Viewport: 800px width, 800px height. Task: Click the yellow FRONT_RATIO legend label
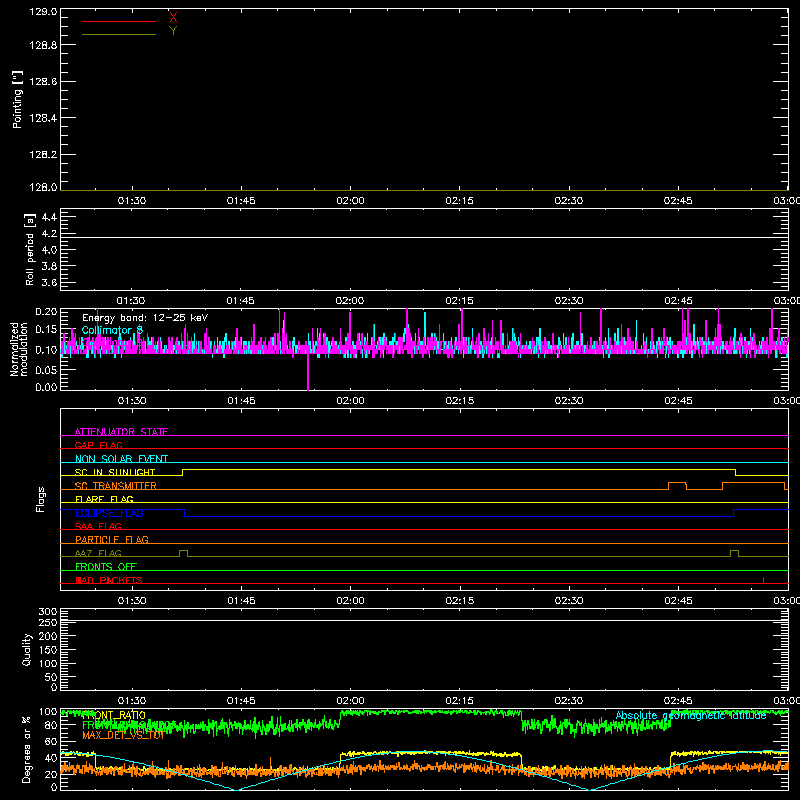click(114, 715)
